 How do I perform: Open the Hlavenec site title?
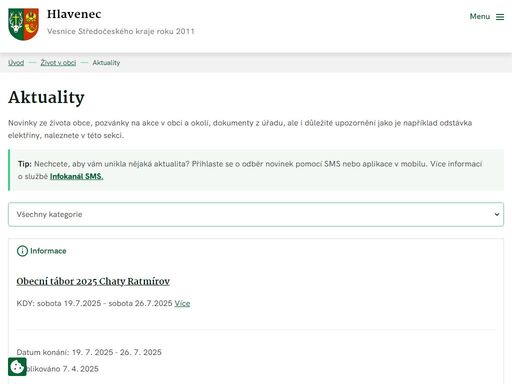[74, 14]
